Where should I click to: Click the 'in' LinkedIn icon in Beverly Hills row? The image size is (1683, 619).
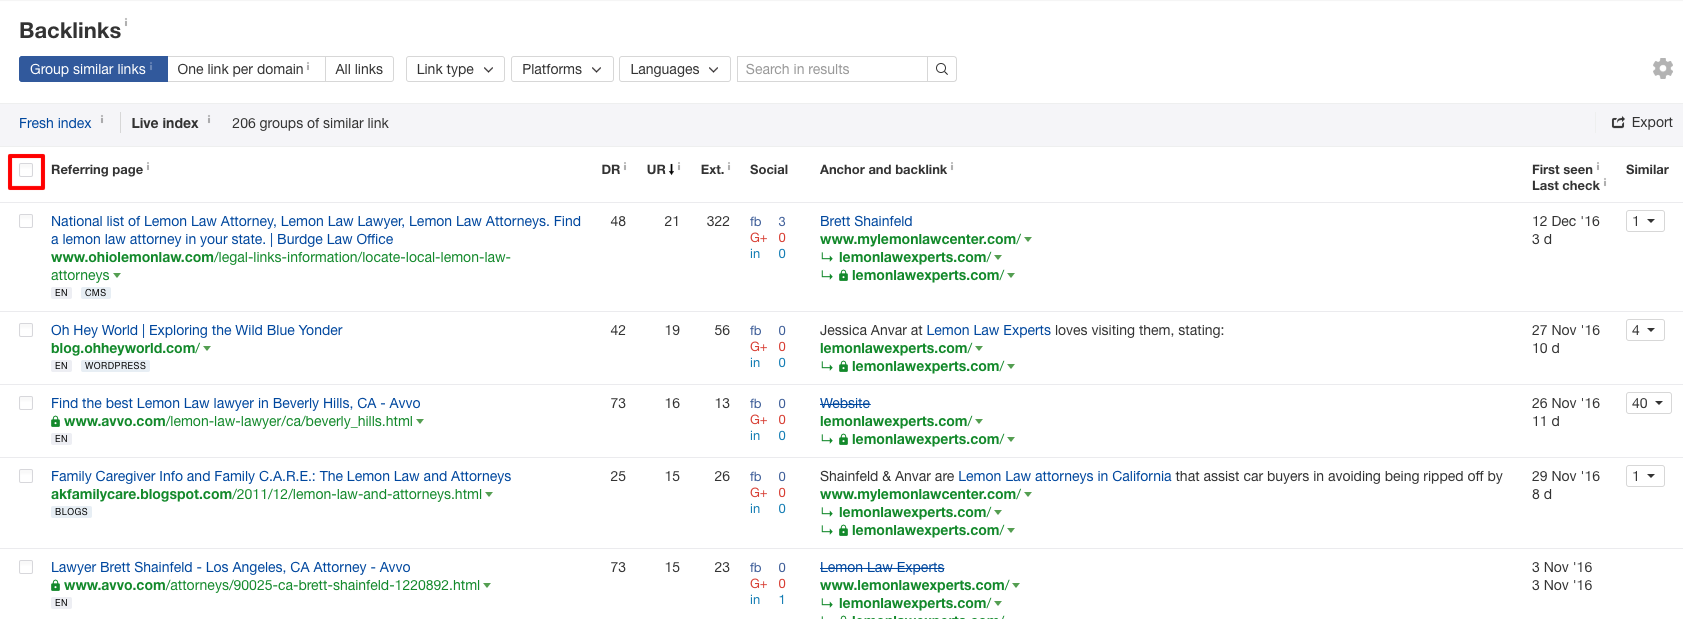[x=755, y=436]
